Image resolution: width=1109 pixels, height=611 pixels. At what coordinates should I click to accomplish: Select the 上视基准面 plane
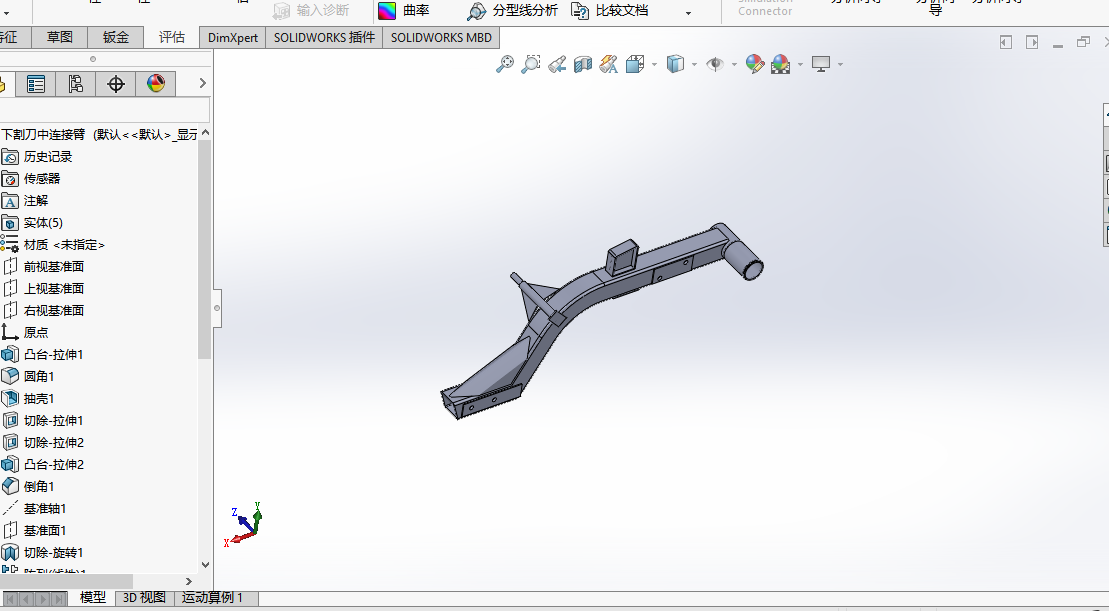pos(54,289)
